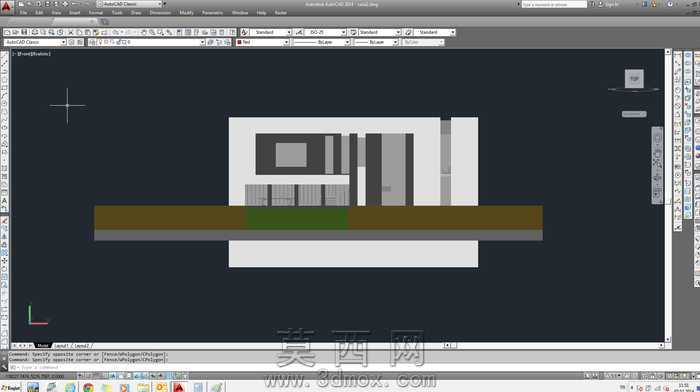Switch to the Layout1 tab
The height and width of the screenshot is (392, 700).
pyautogui.click(x=62, y=346)
